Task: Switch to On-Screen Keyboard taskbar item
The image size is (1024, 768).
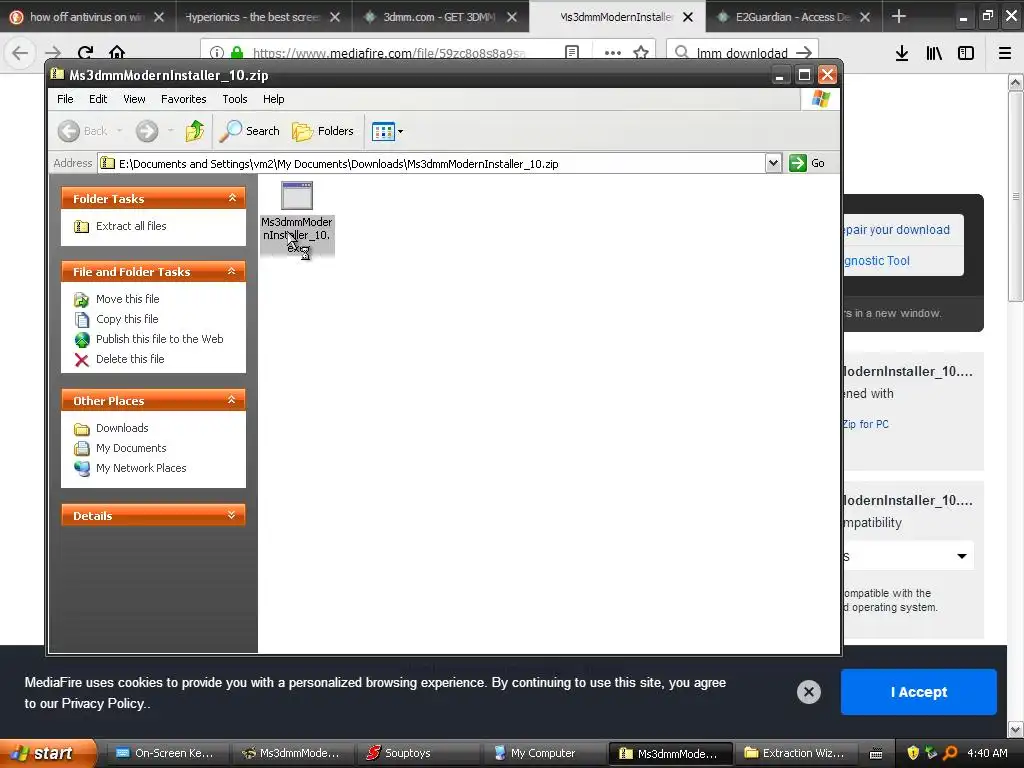Action: 167,753
